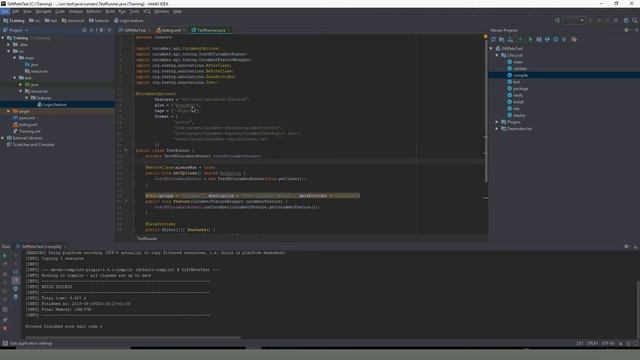Screen dimensions: 640x360
Task: Expand the .idea folder in Project tree
Action: (x=9, y=44)
